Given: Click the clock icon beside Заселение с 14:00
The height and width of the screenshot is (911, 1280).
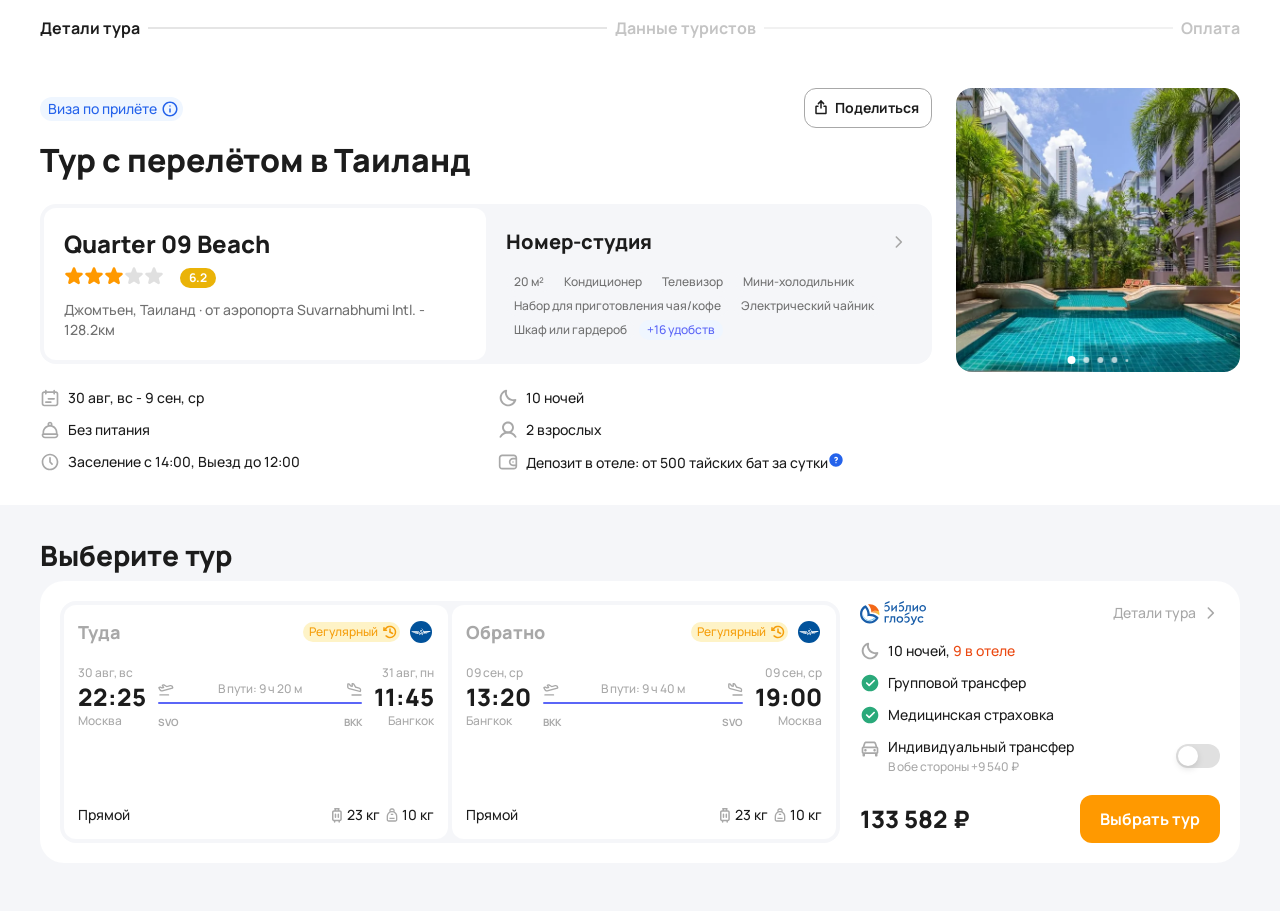Looking at the screenshot, I should pos(50,462).
